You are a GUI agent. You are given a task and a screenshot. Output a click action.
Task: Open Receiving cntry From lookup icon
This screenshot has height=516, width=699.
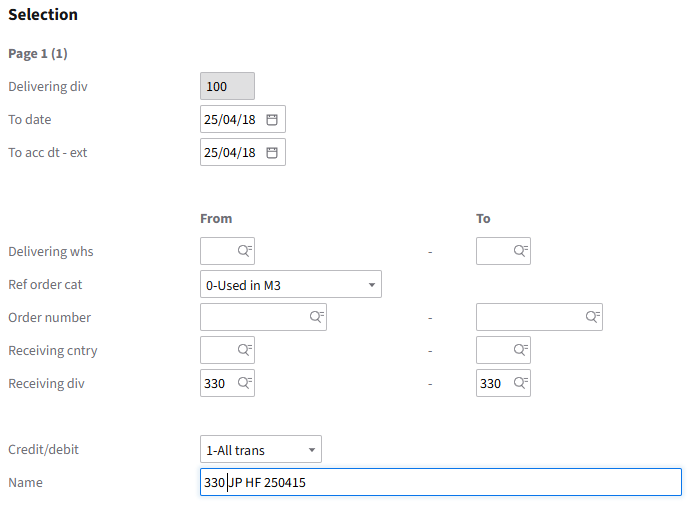[245, 350]
